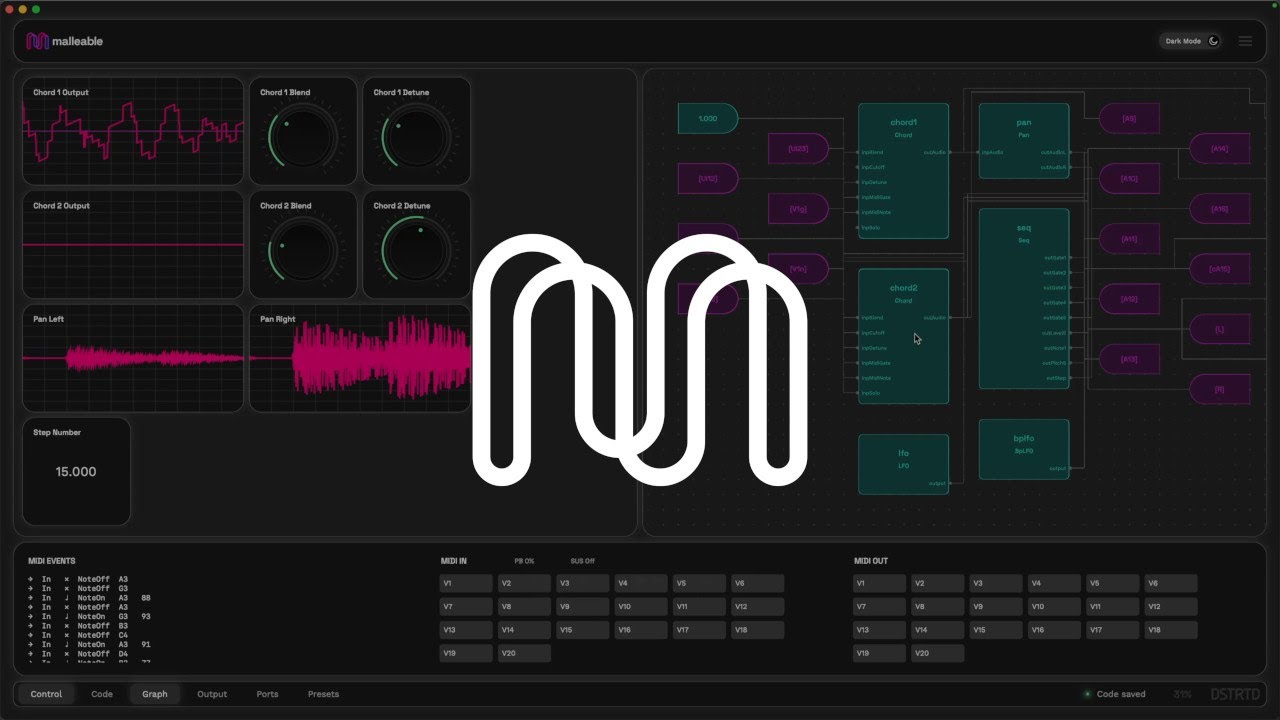Select the seq node in the graph
Screen dimensions: 1280x720
(x=1024, y=298)
